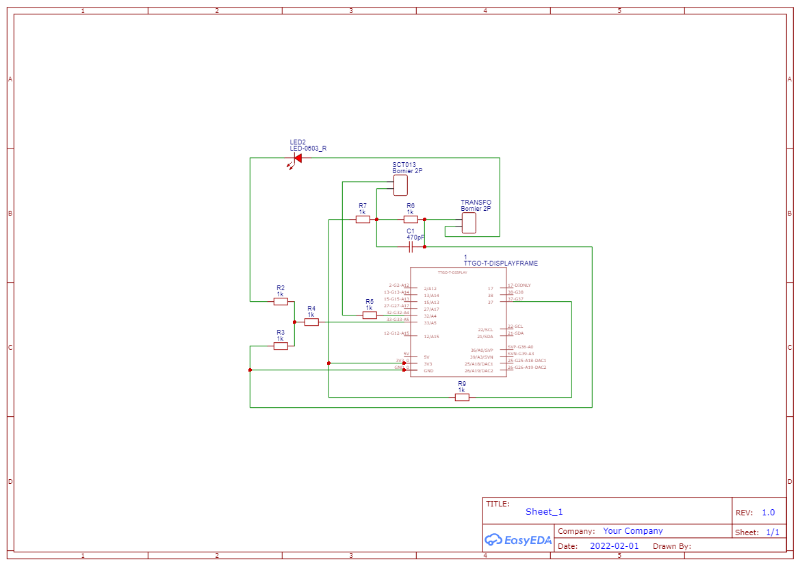Screen dimensions: 800x566
Task: Click the R2 designator text
Action: [x=281, y=288]
